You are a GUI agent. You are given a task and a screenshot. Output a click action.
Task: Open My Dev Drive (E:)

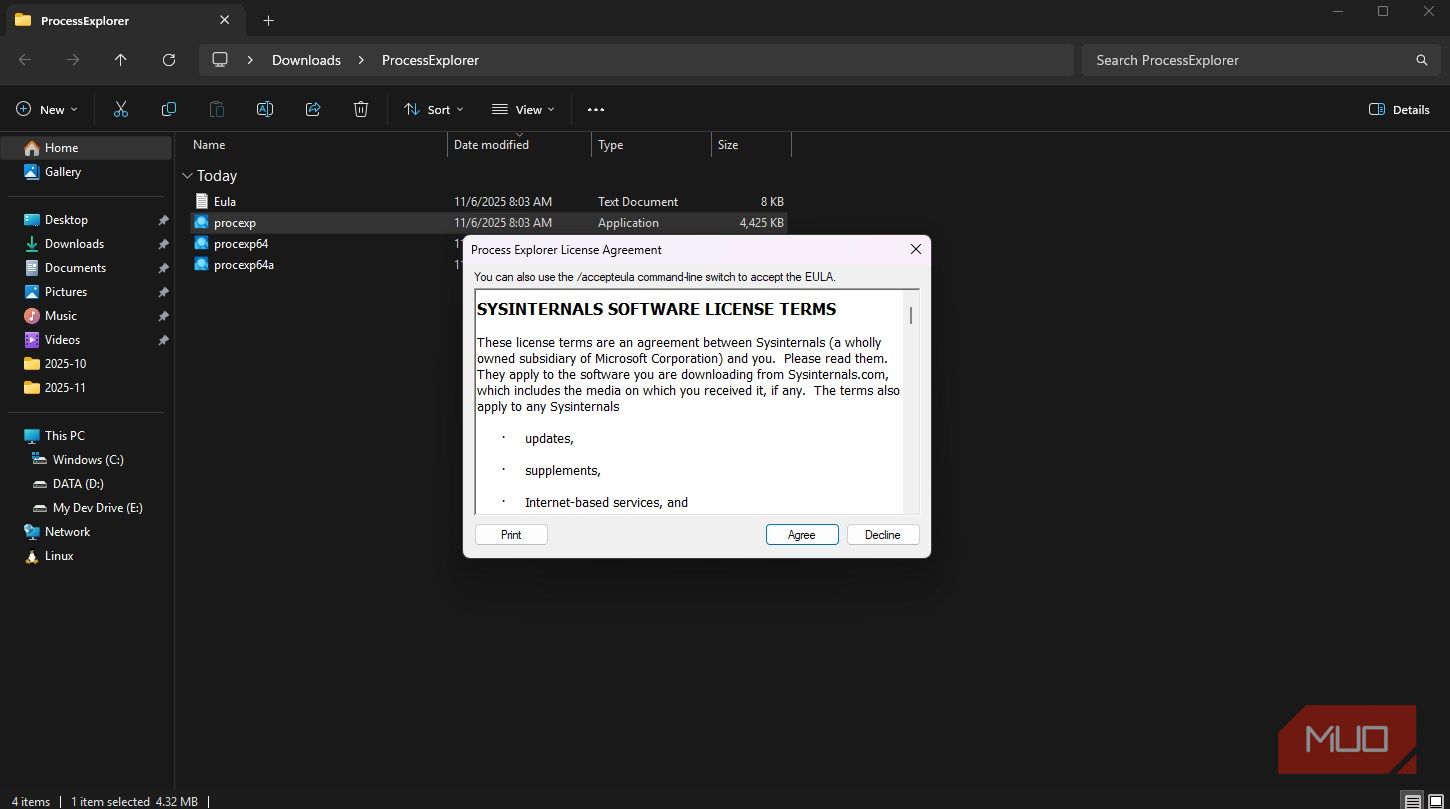pyautogui.click(x=86, y=508)
